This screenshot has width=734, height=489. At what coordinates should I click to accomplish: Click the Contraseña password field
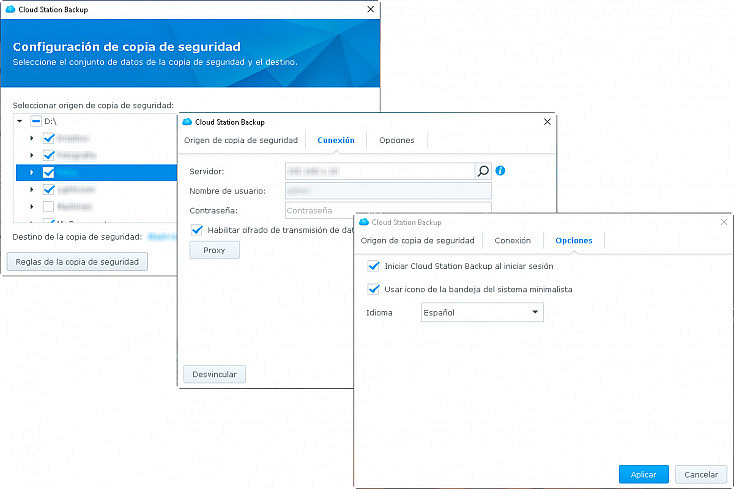[x=388, y=210]
